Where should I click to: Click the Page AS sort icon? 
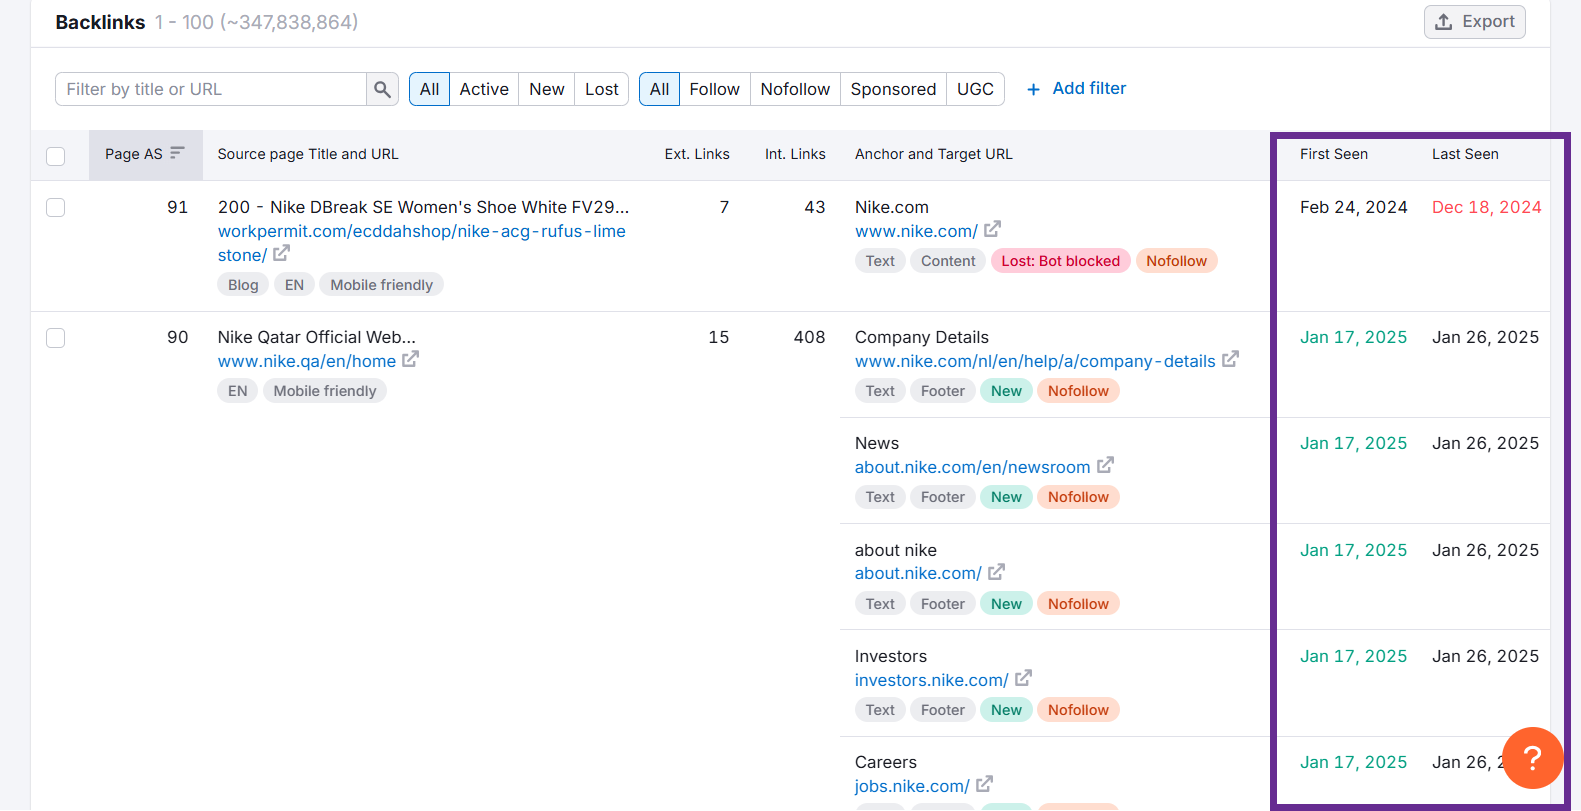coord(177,153)
